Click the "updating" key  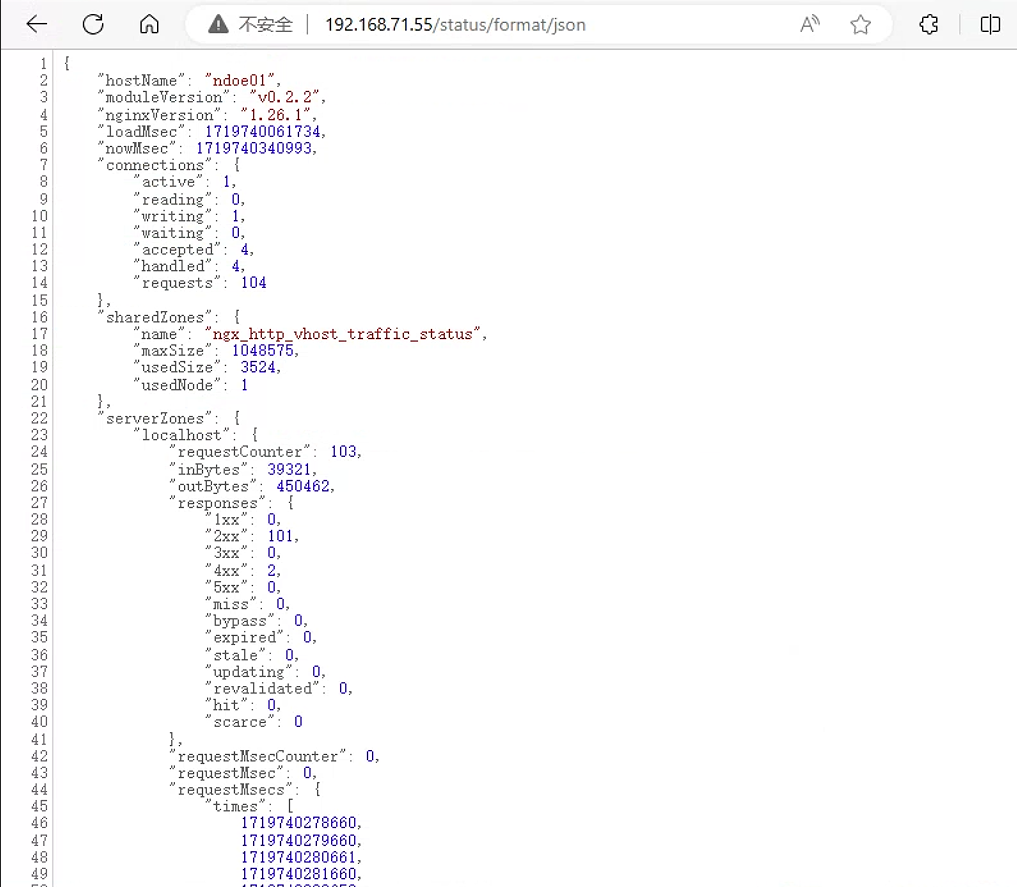point(249,672)
